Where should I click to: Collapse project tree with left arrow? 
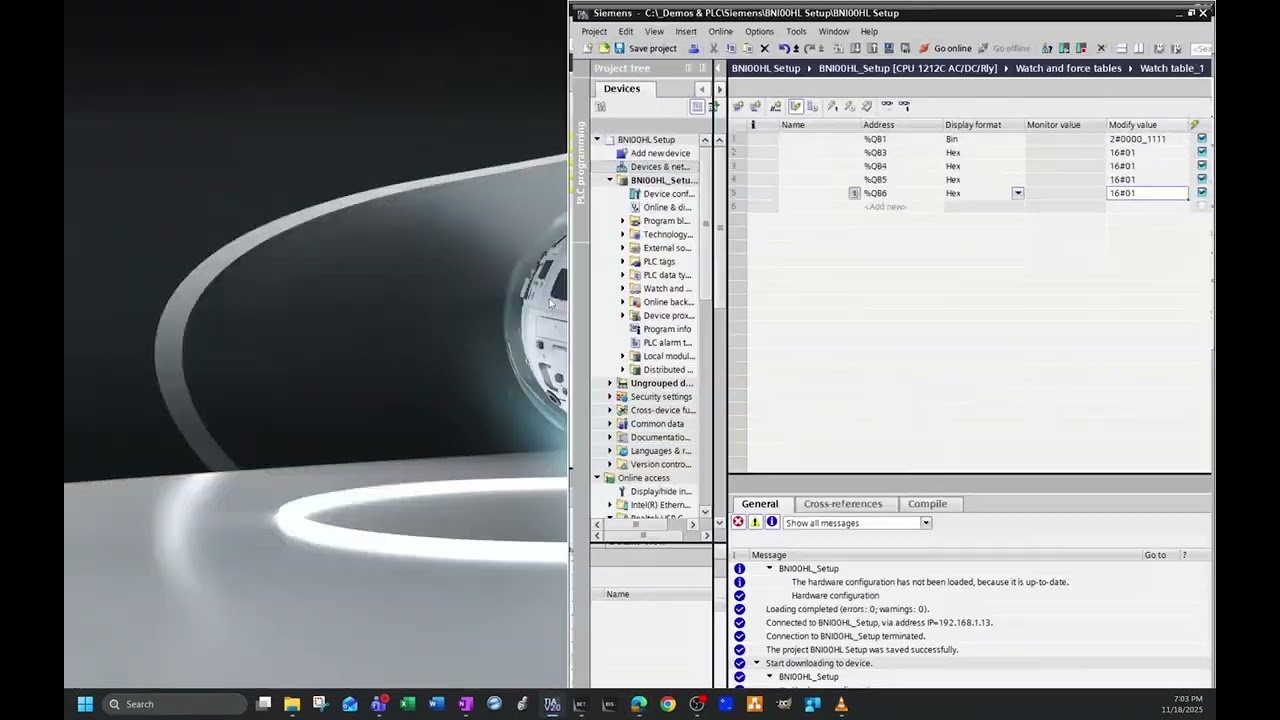[x=701, y=89]
